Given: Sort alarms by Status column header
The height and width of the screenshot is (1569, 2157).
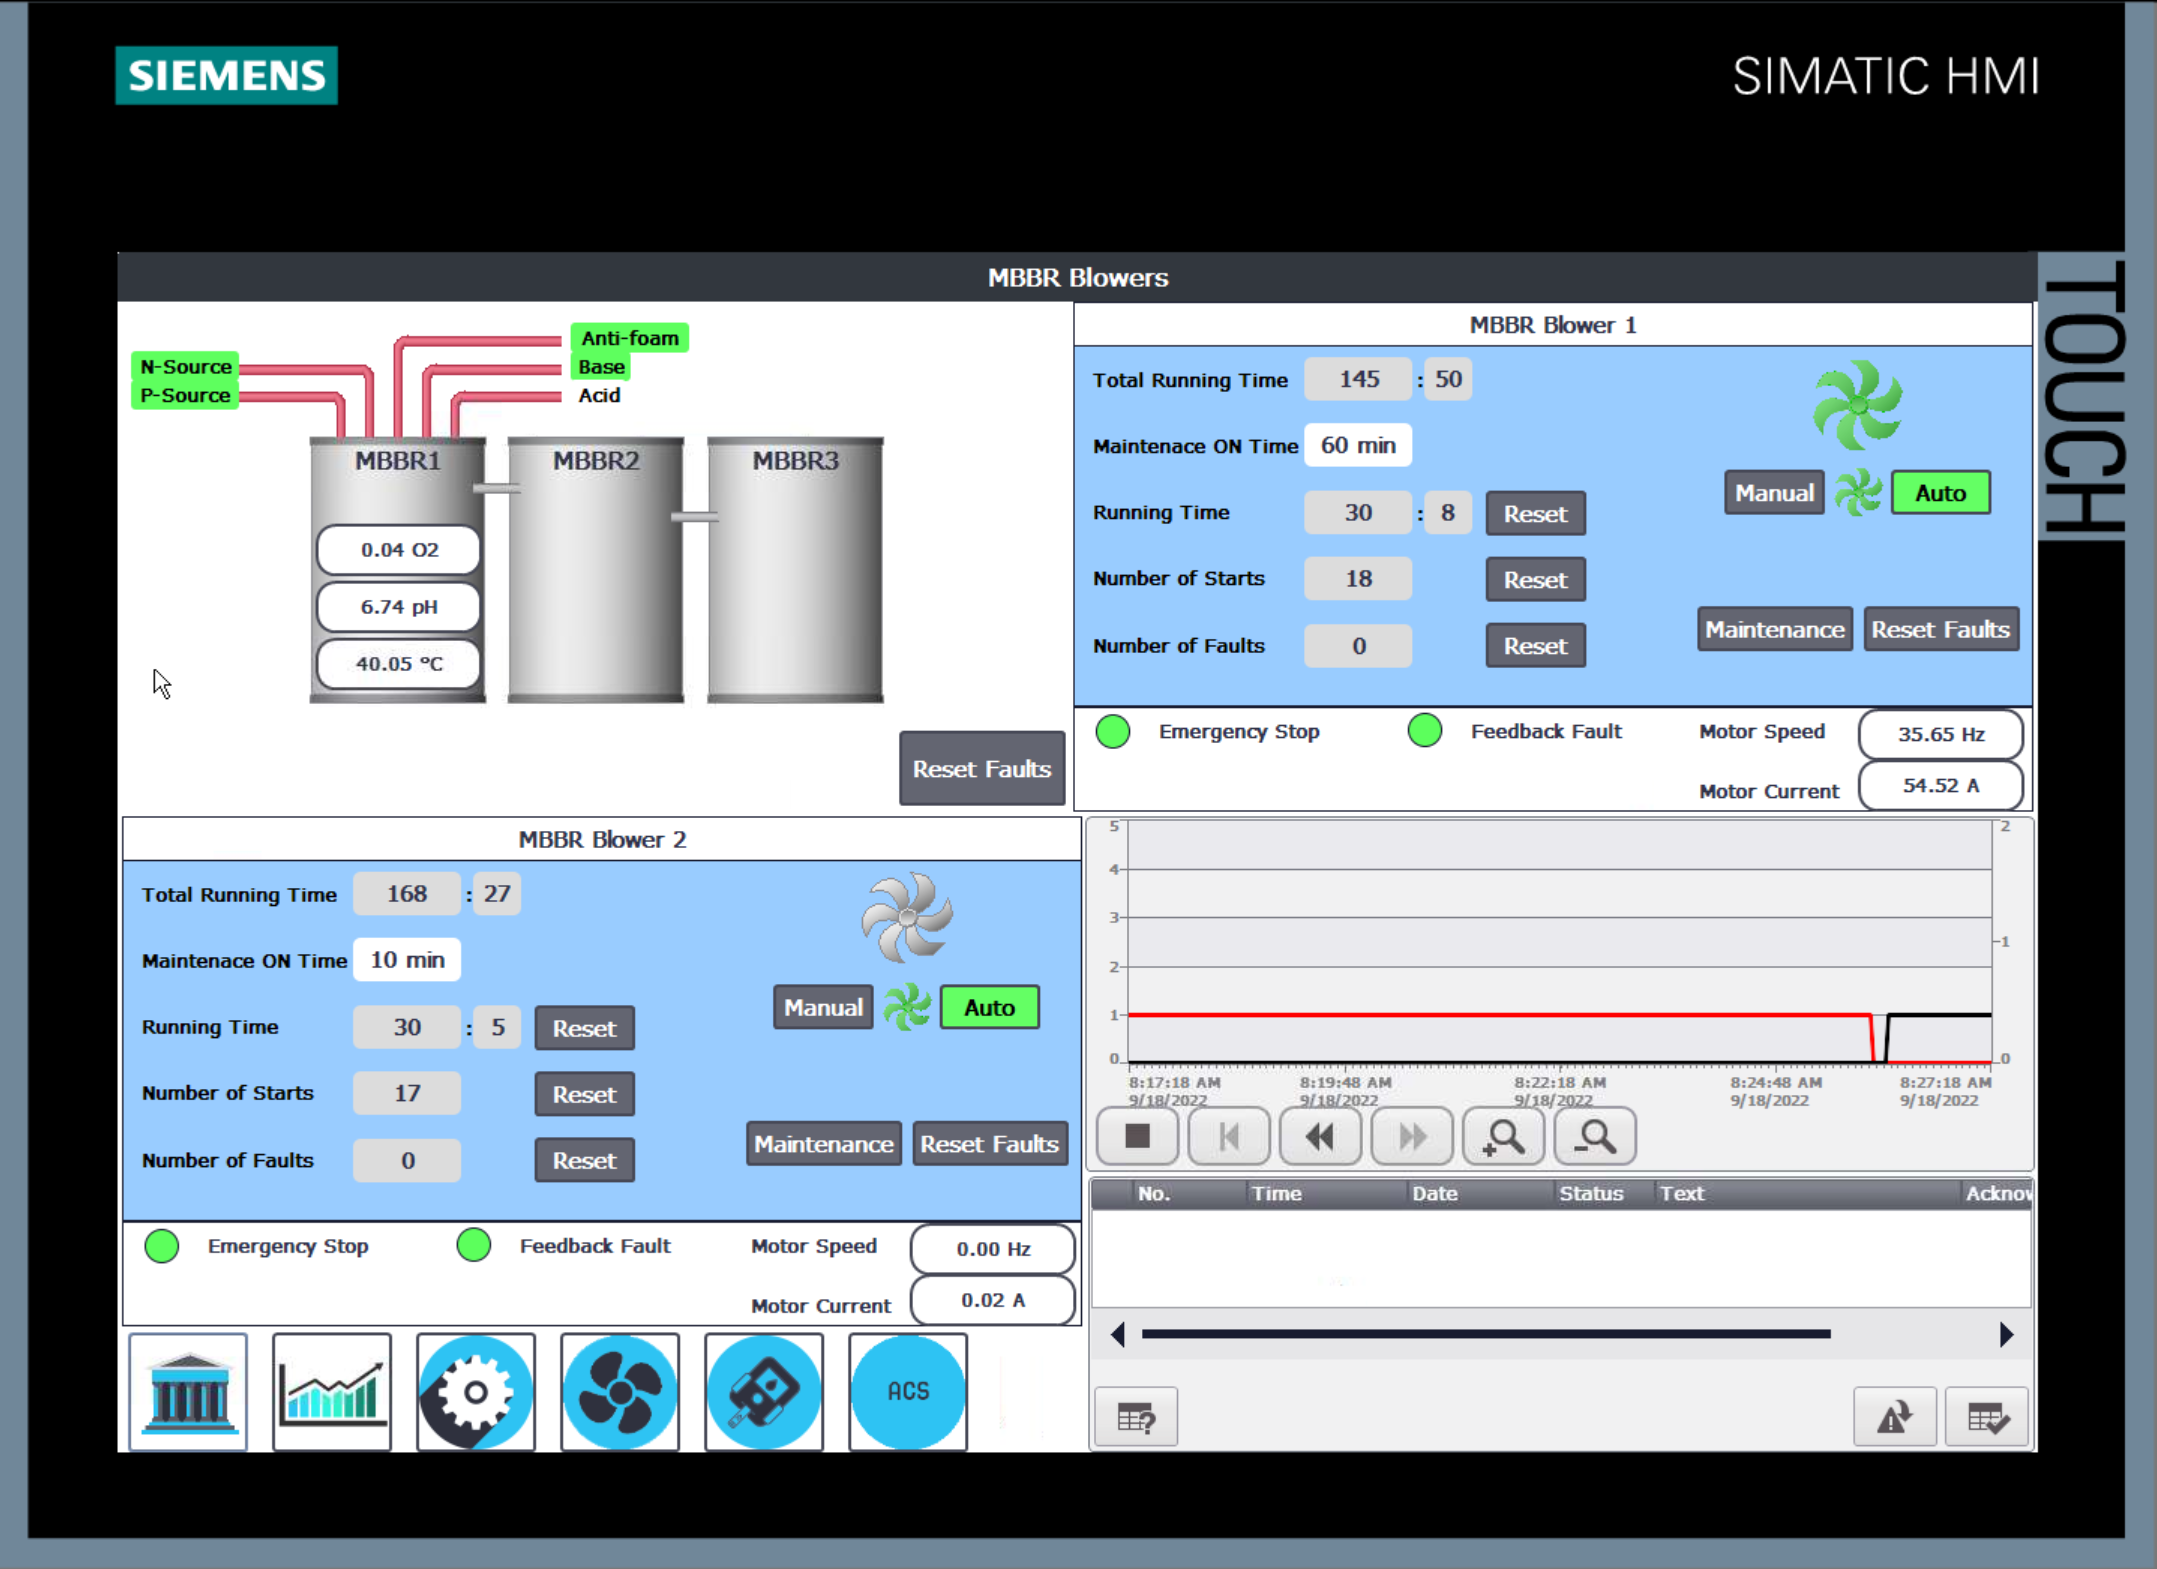Looking at the screenshot, I should (1590, 1193).
